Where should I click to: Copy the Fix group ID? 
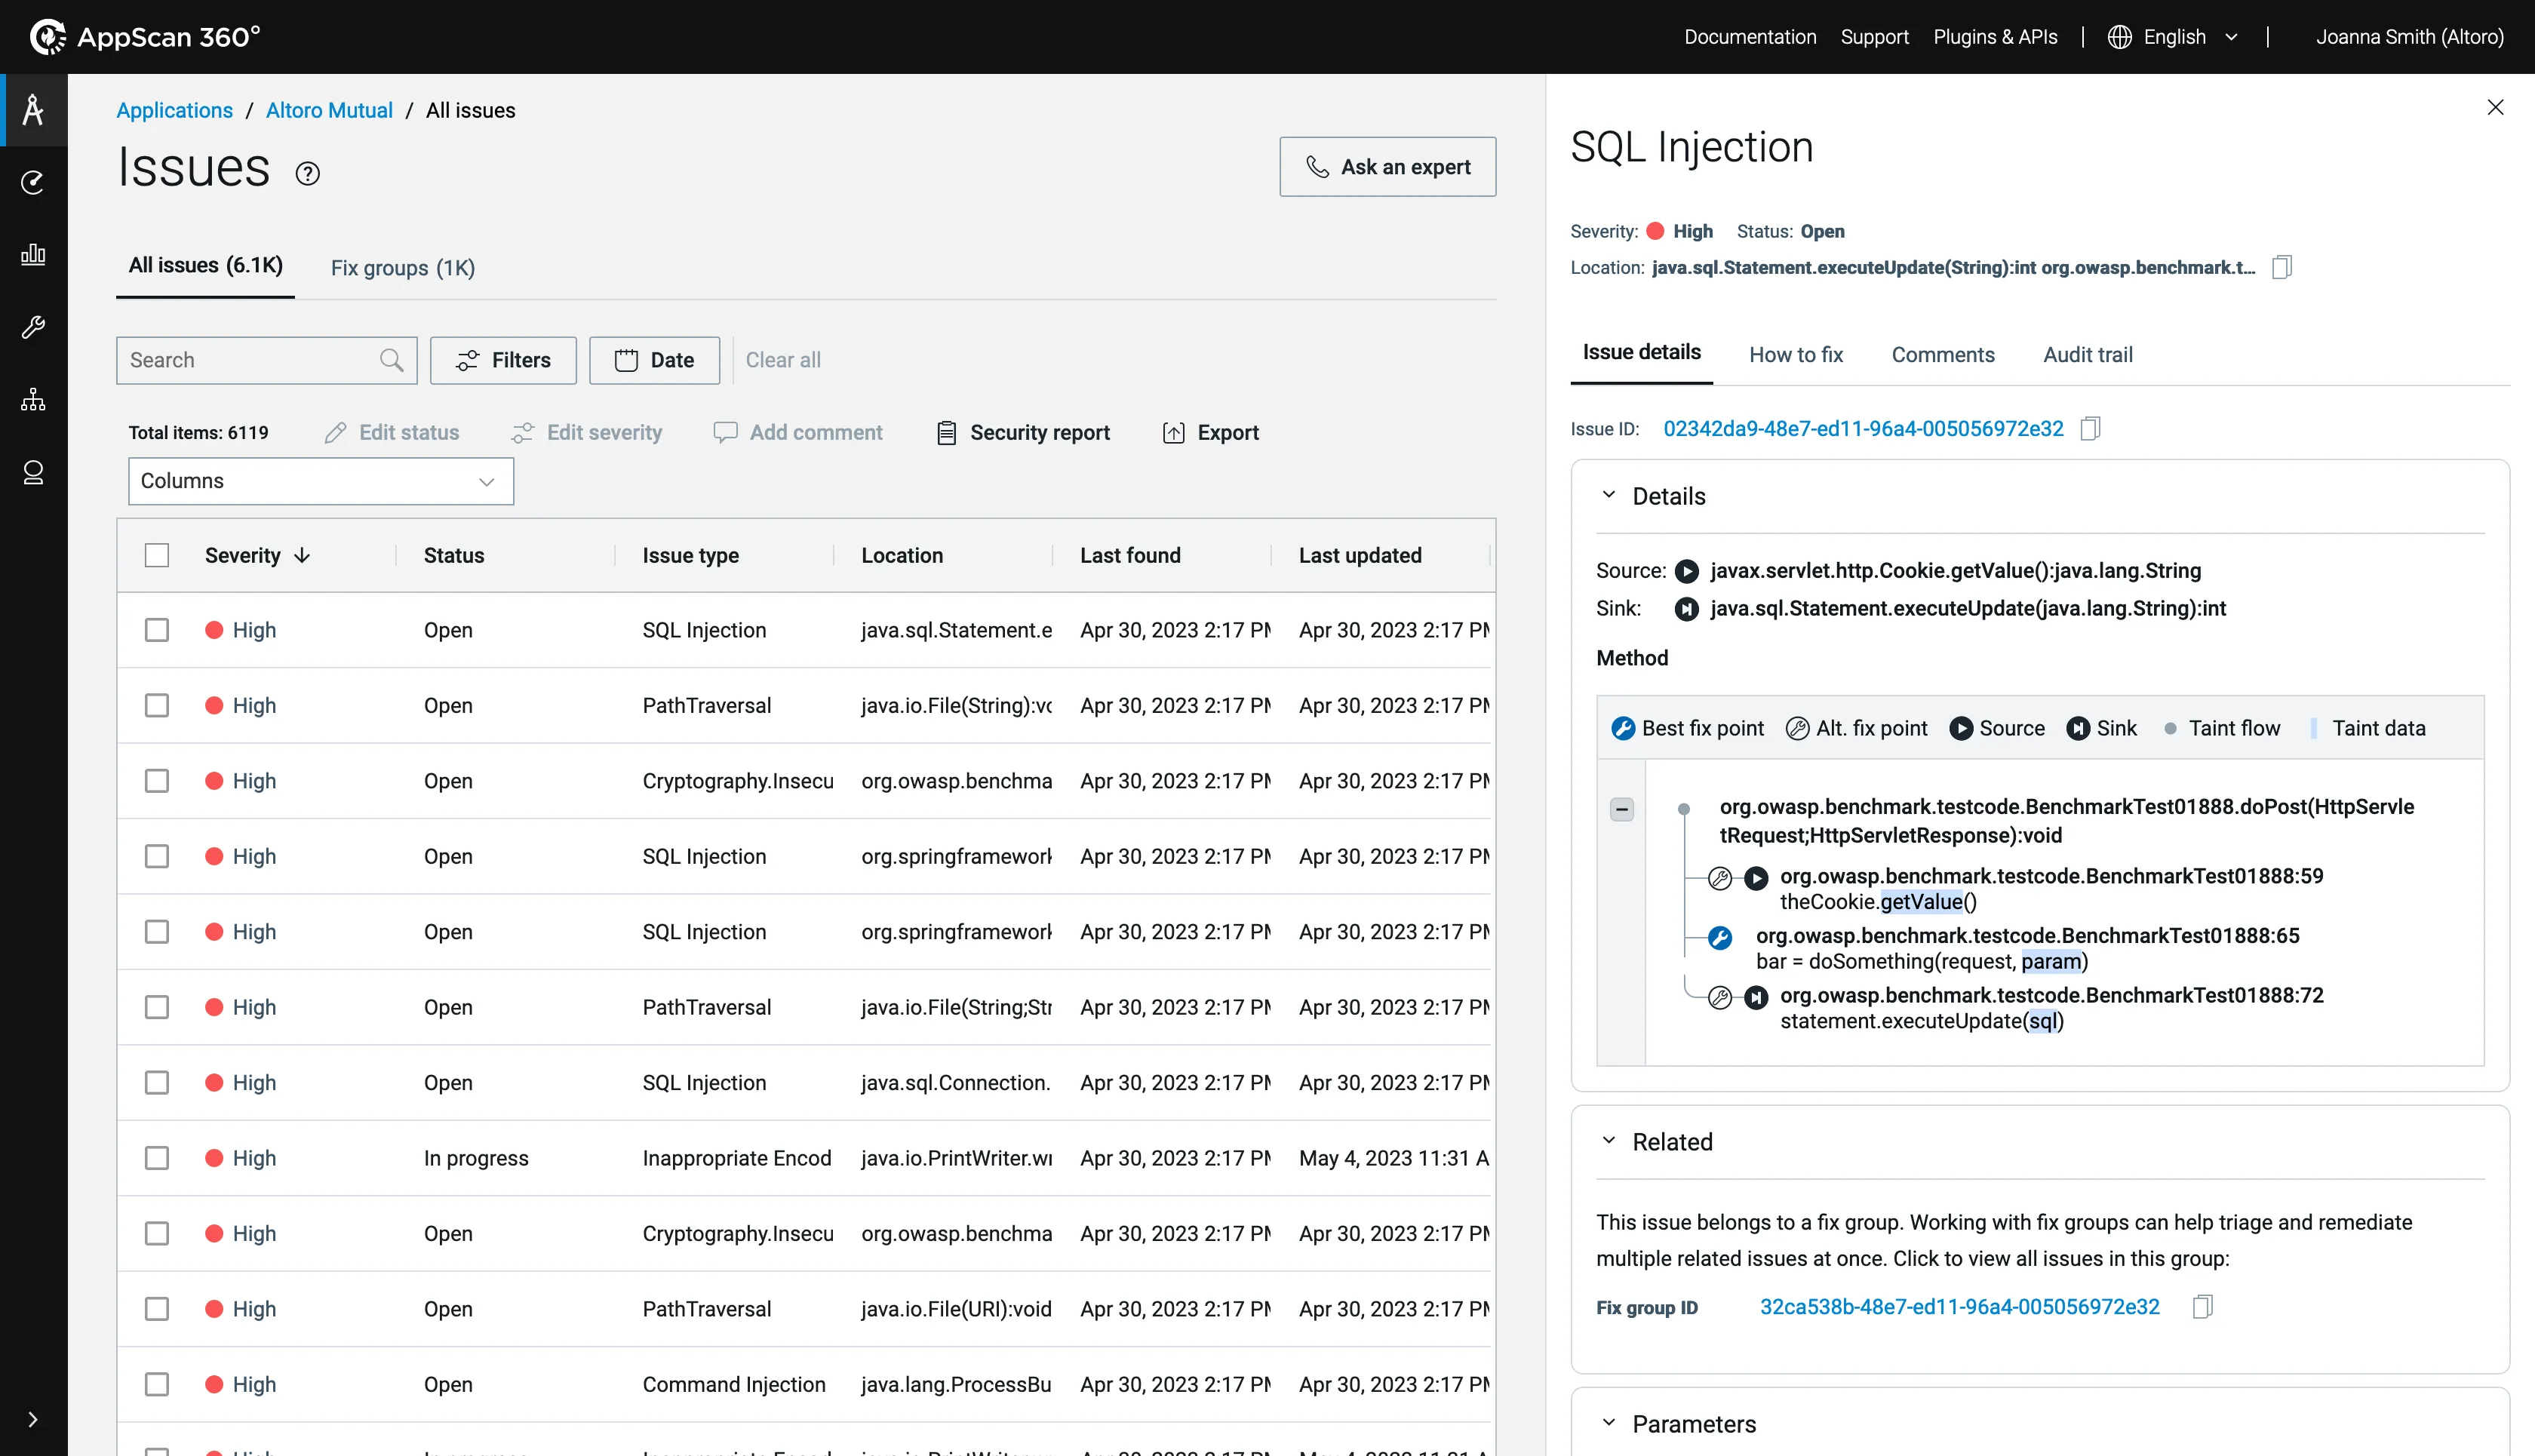pos(2202,1307)
